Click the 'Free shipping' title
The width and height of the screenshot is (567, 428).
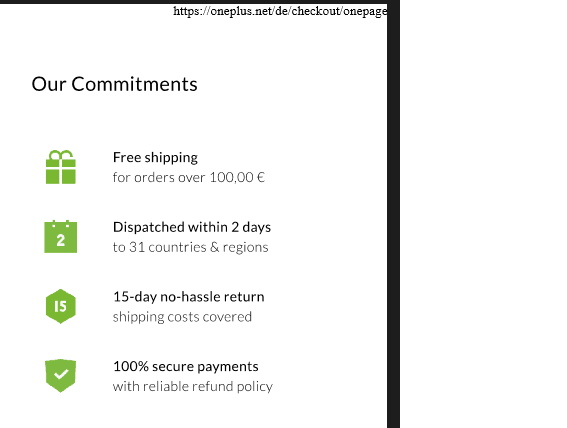pyautogui.click(x=155, y=158)
